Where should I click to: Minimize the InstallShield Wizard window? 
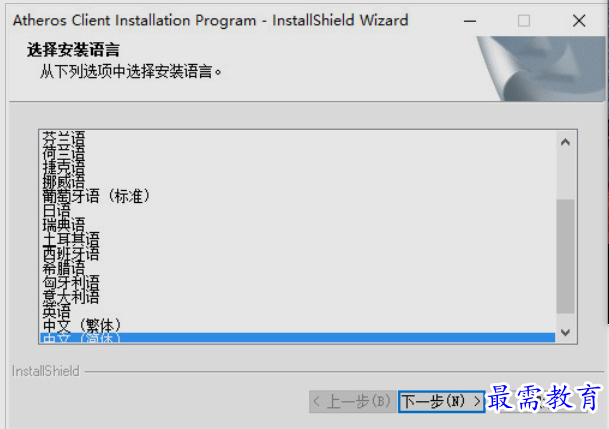coord(470,21)
